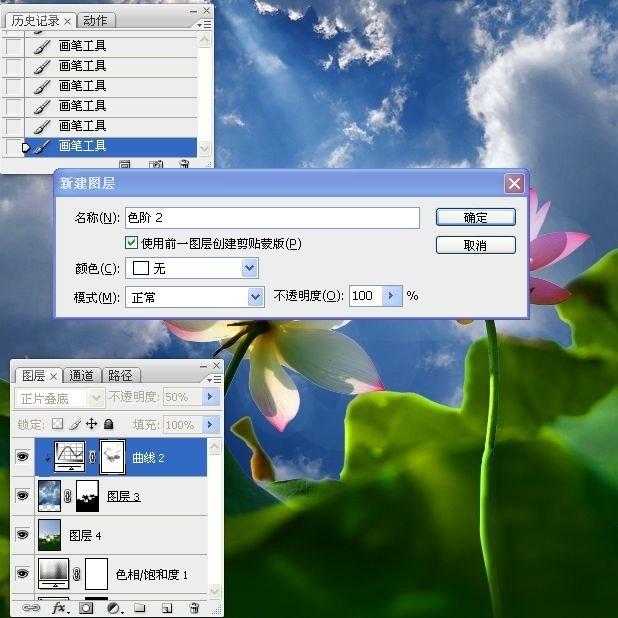Minimize the Layers panel

pos(203,366)
